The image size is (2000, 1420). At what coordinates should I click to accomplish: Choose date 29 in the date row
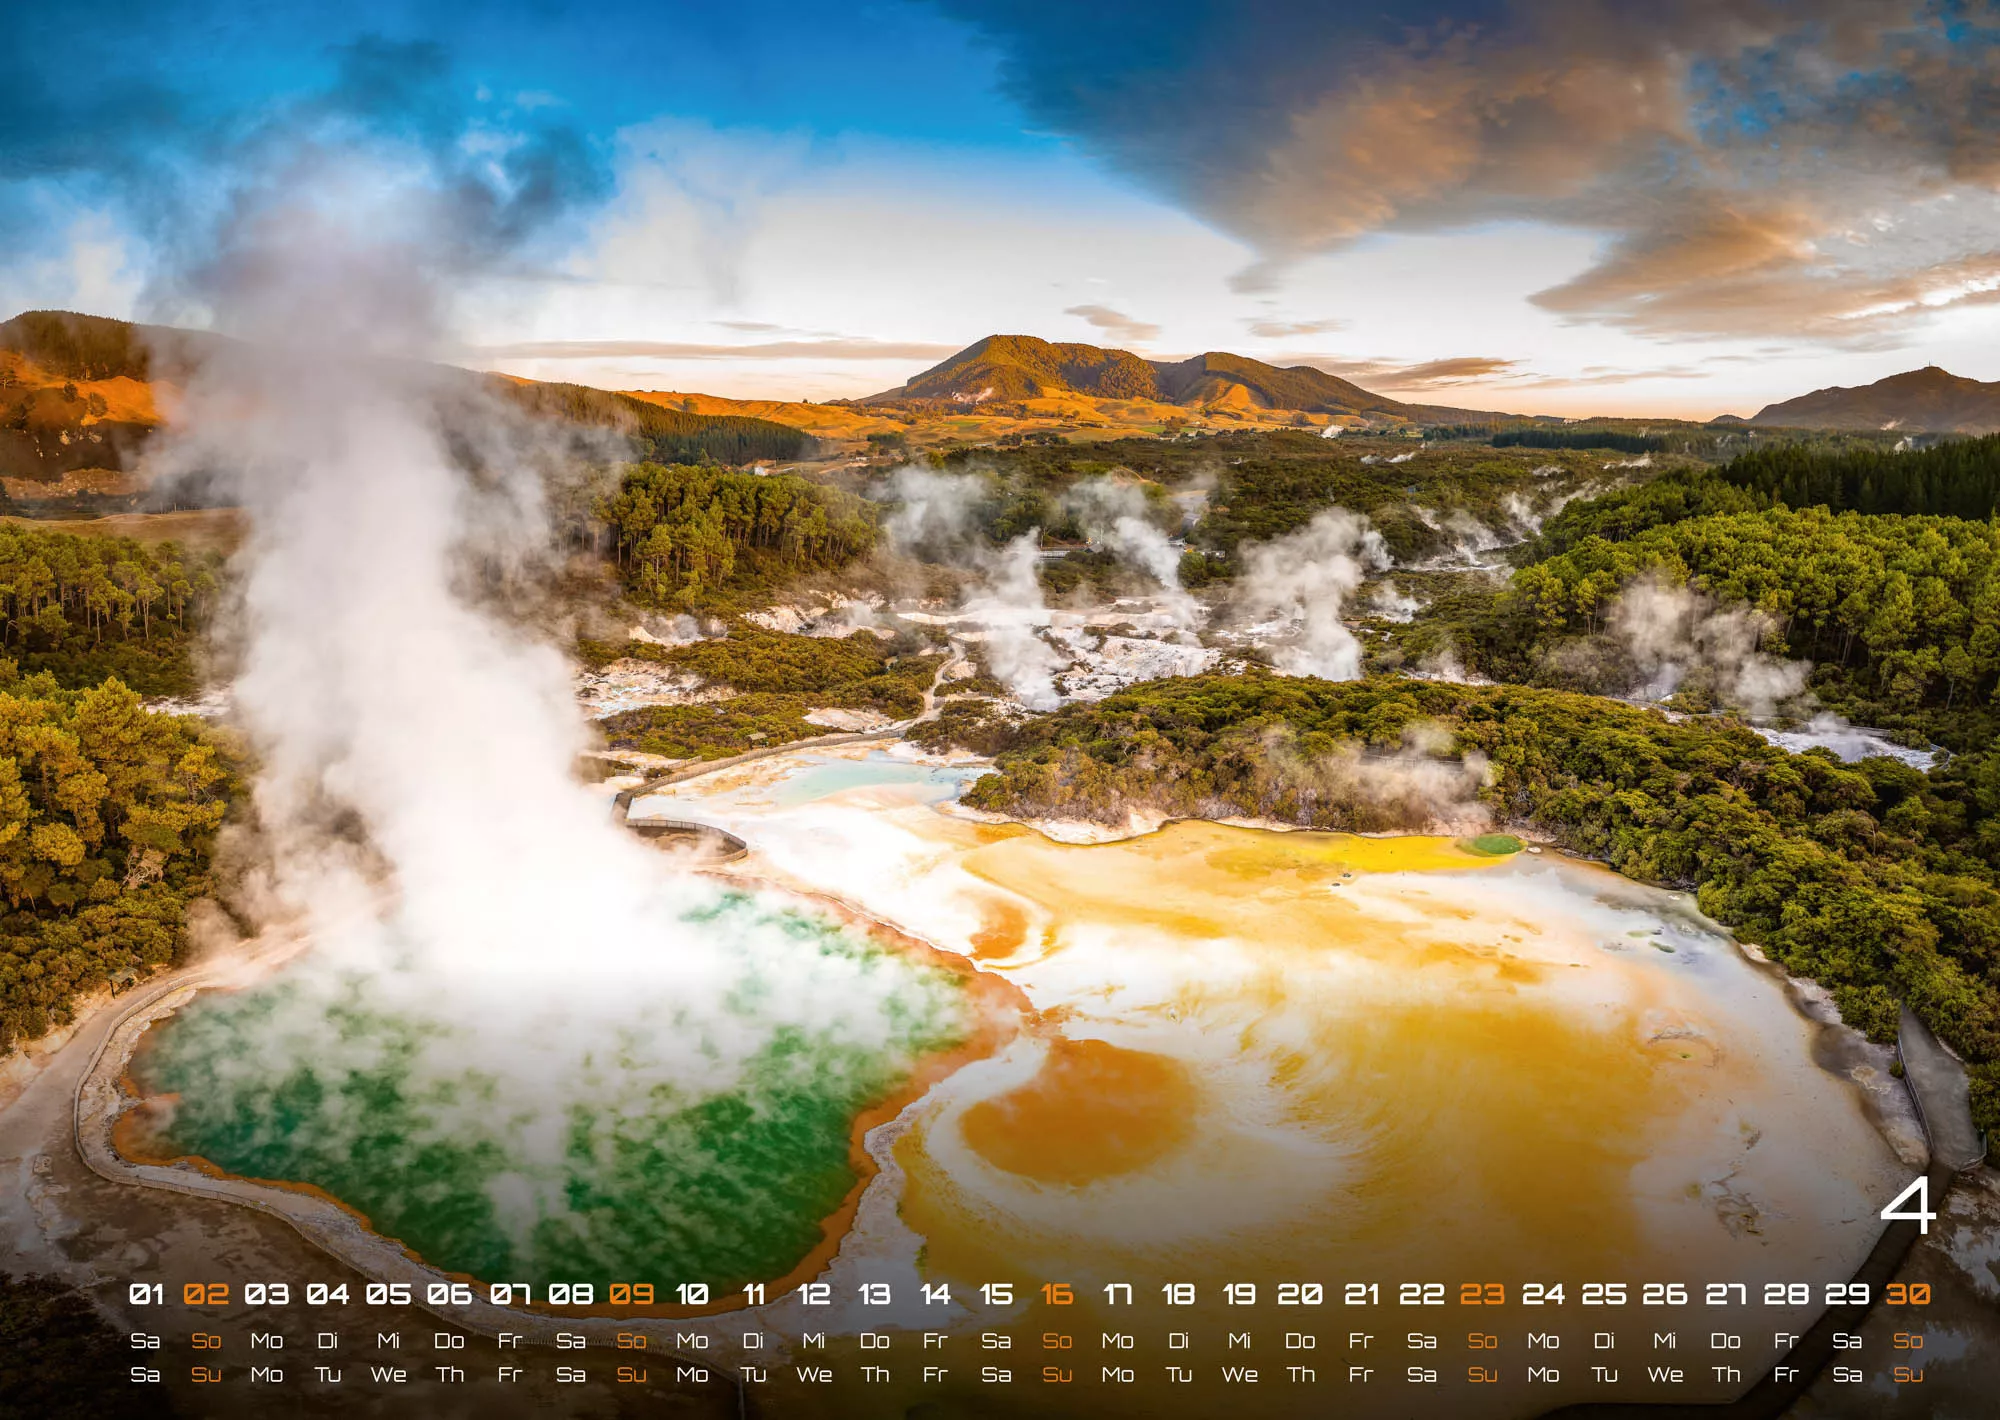pyautogui.click(x=1847, y=1295)
